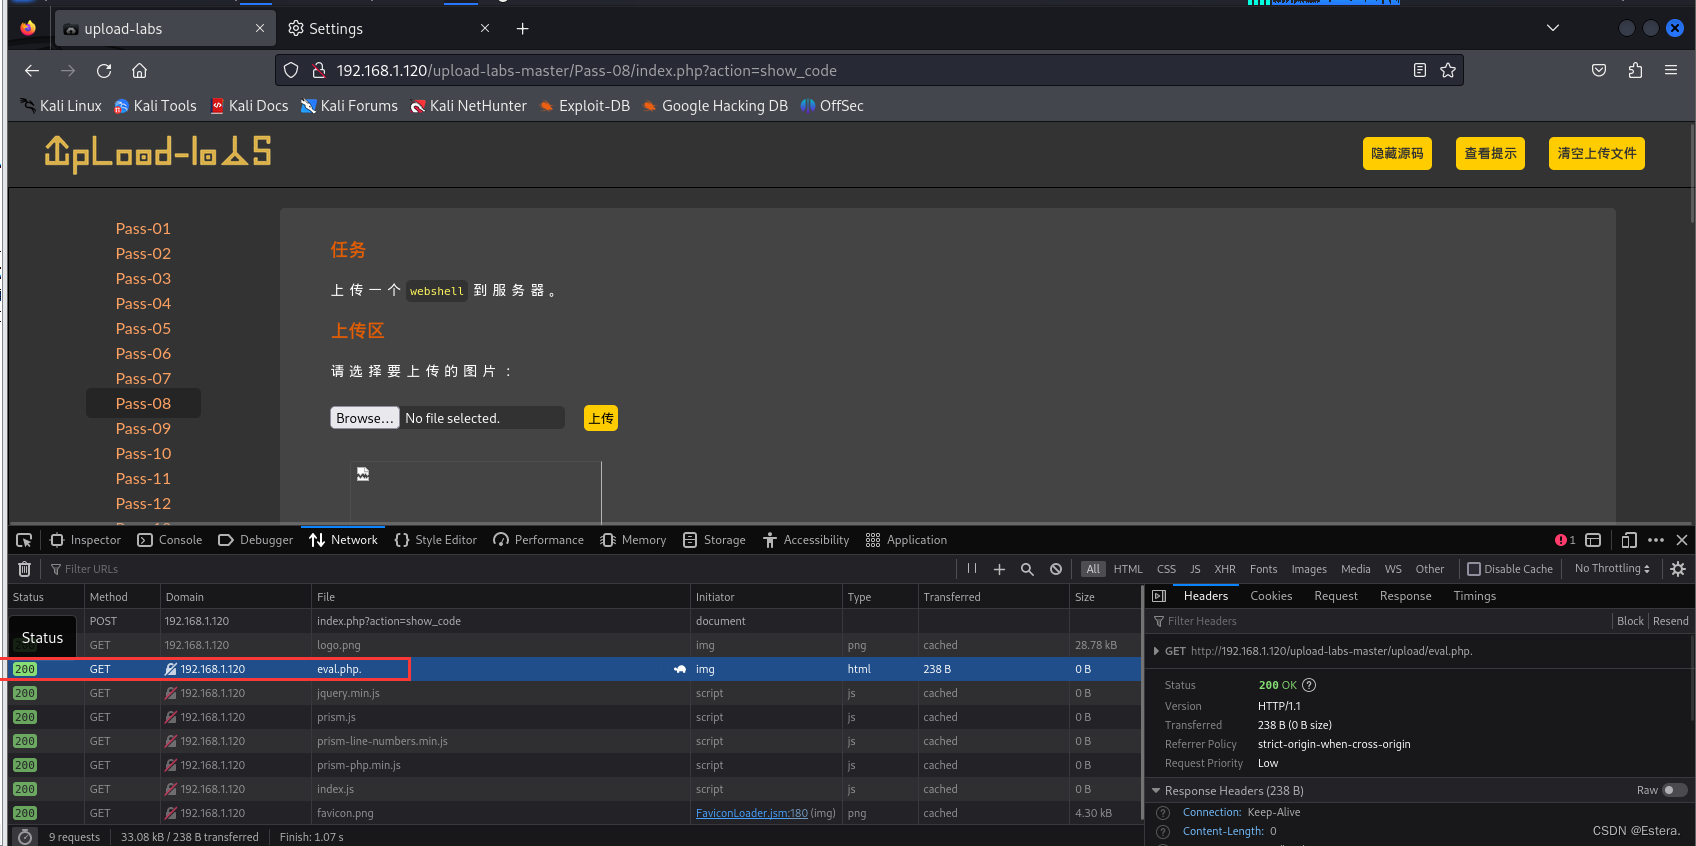1696x846 pixels.
Task: Filter network requests by All
Action: click(x=1093, y=569)
